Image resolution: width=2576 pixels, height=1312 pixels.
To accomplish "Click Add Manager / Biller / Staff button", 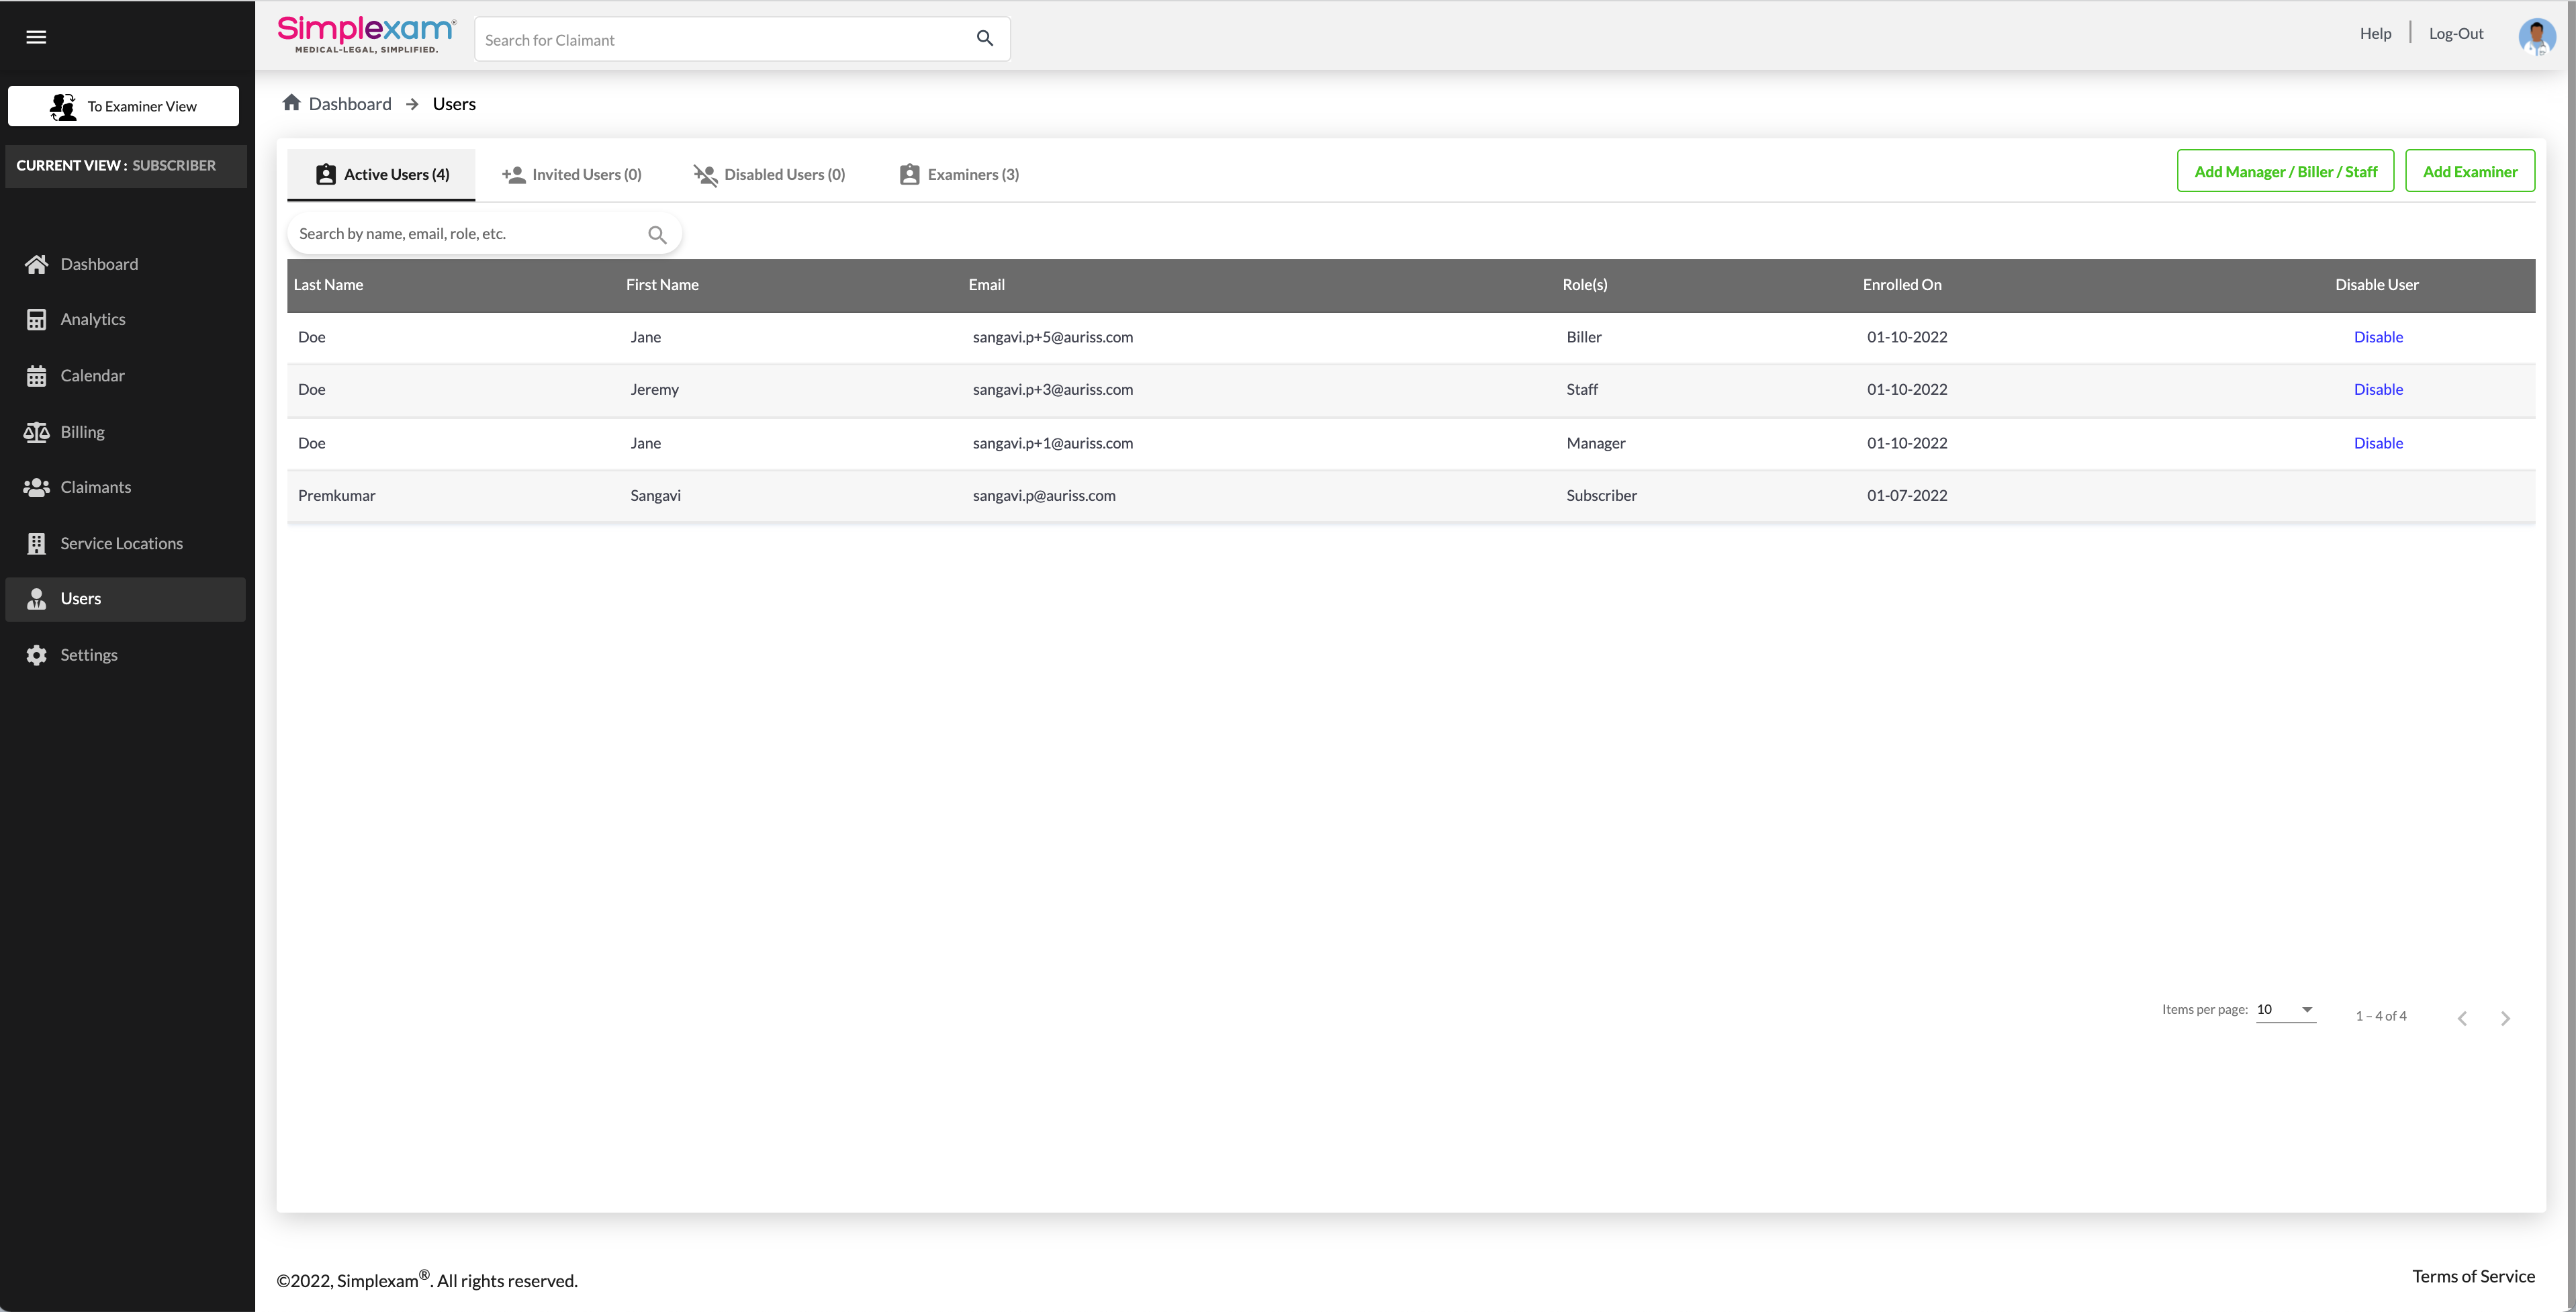I will [2285, 171].
